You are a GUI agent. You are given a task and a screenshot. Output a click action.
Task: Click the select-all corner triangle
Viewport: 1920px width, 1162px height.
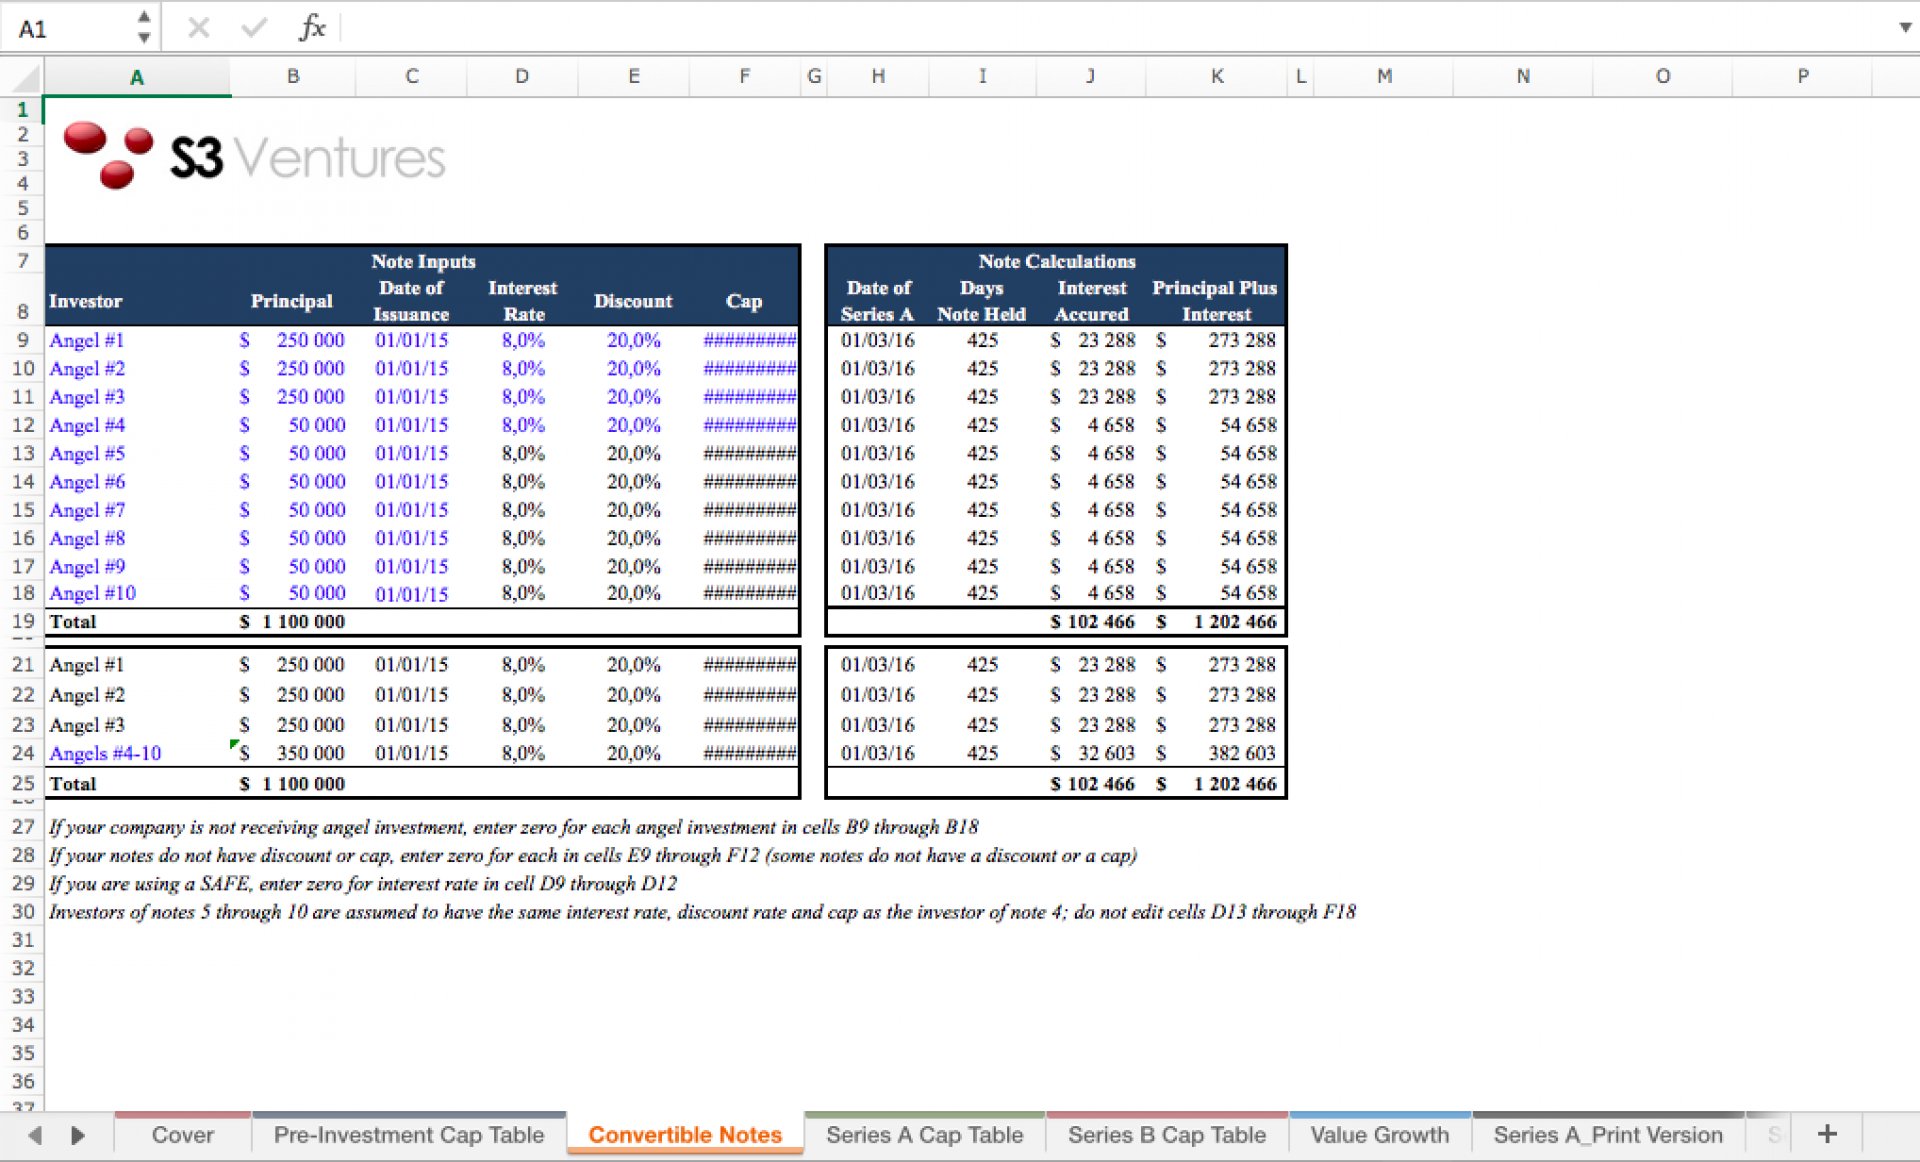coord(27,77)
